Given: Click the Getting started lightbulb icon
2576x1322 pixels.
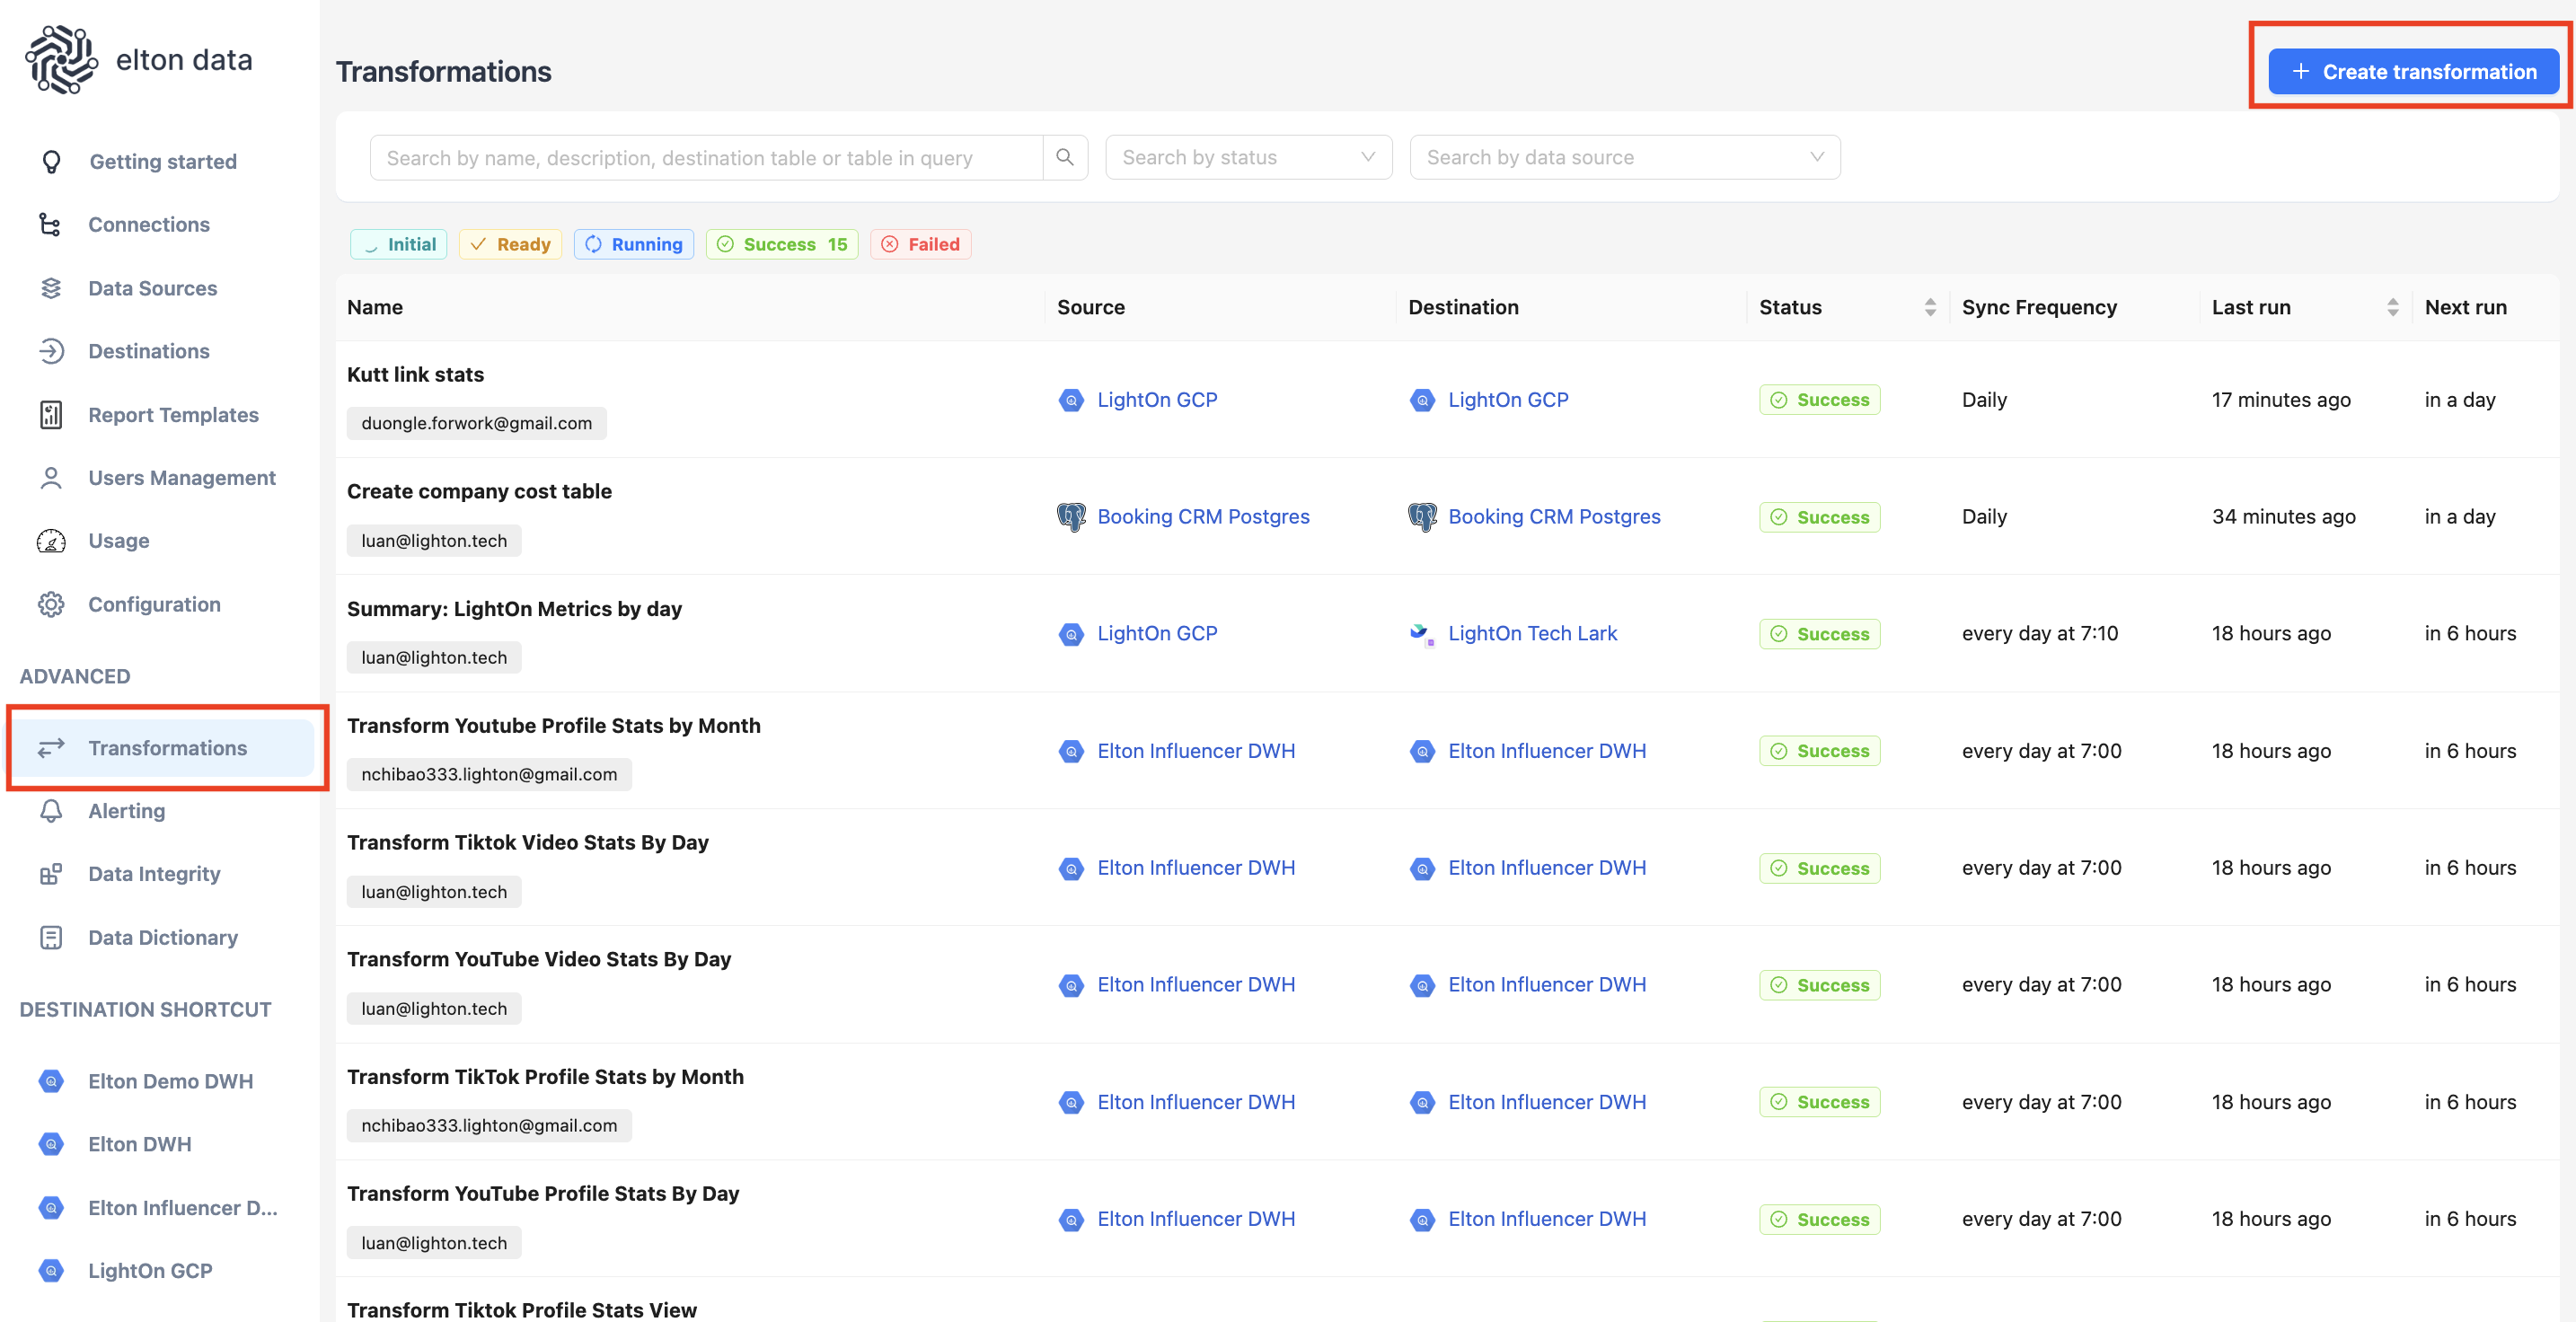Looking at the screenshot, I should pos(51,162).
